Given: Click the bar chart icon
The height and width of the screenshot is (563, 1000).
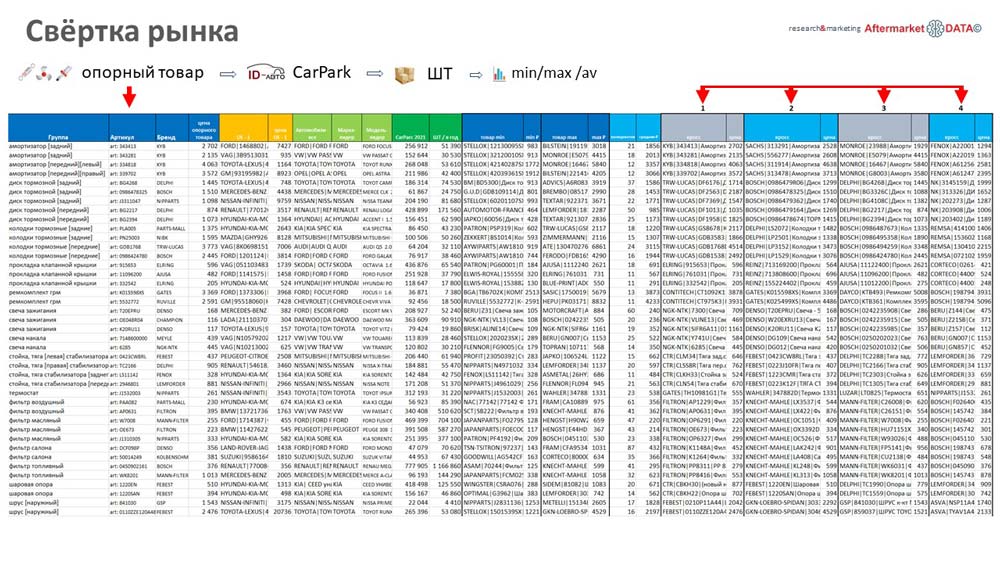Looking at the screenshot, I should pyautogui.click(x=499, y=74).
